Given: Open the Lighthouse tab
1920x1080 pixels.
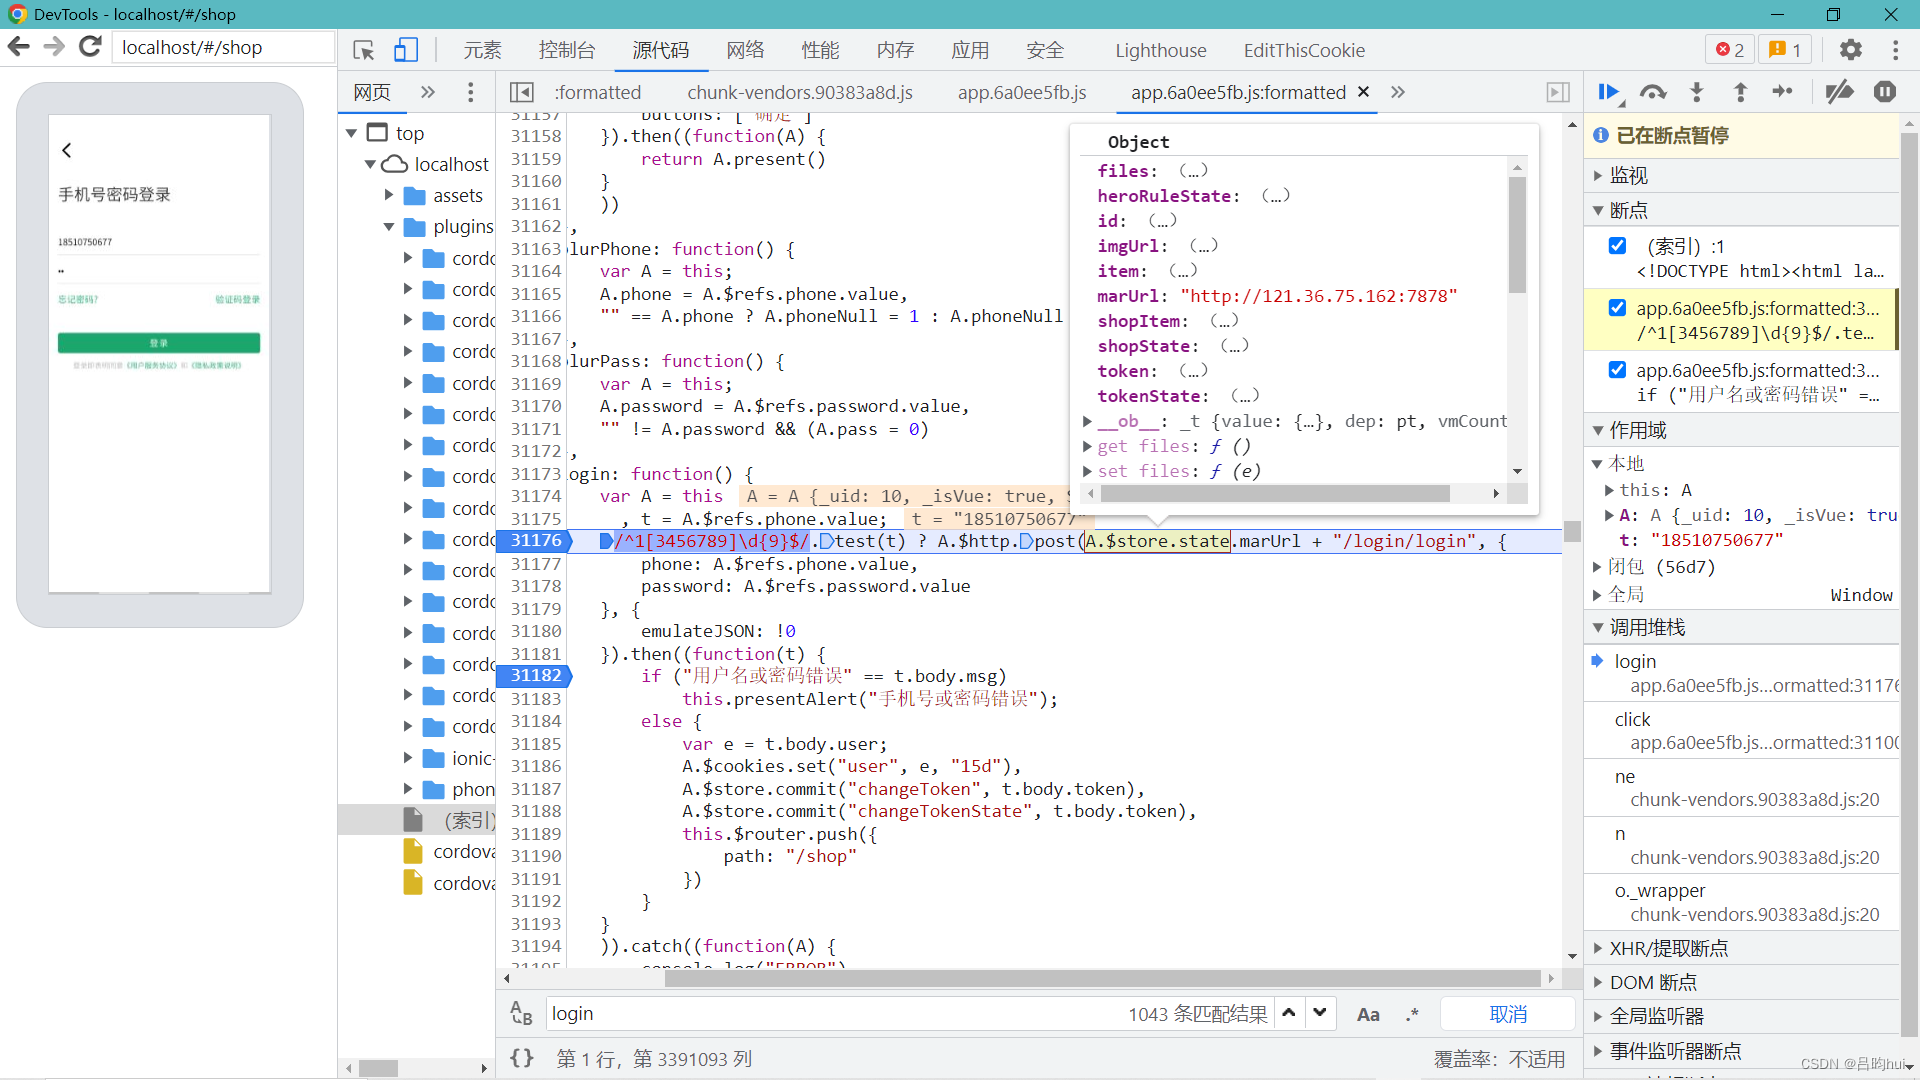Looking at the screenshot, I should click(1161, 50).
